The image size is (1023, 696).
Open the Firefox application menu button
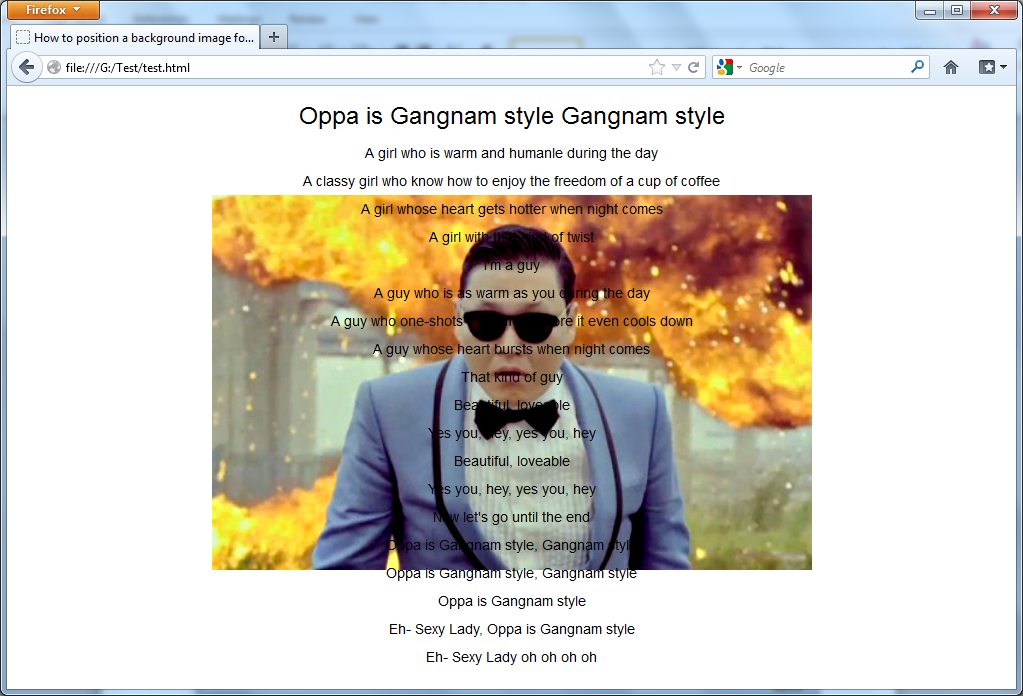point(53,10)
